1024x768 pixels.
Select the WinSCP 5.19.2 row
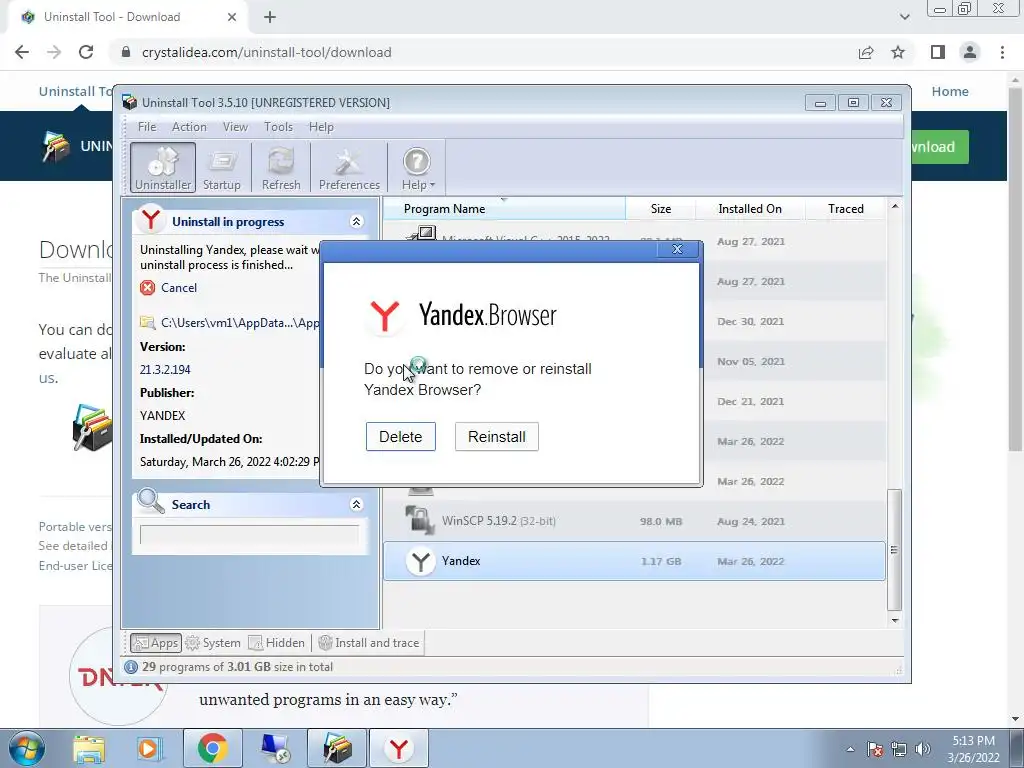[634, 521]
